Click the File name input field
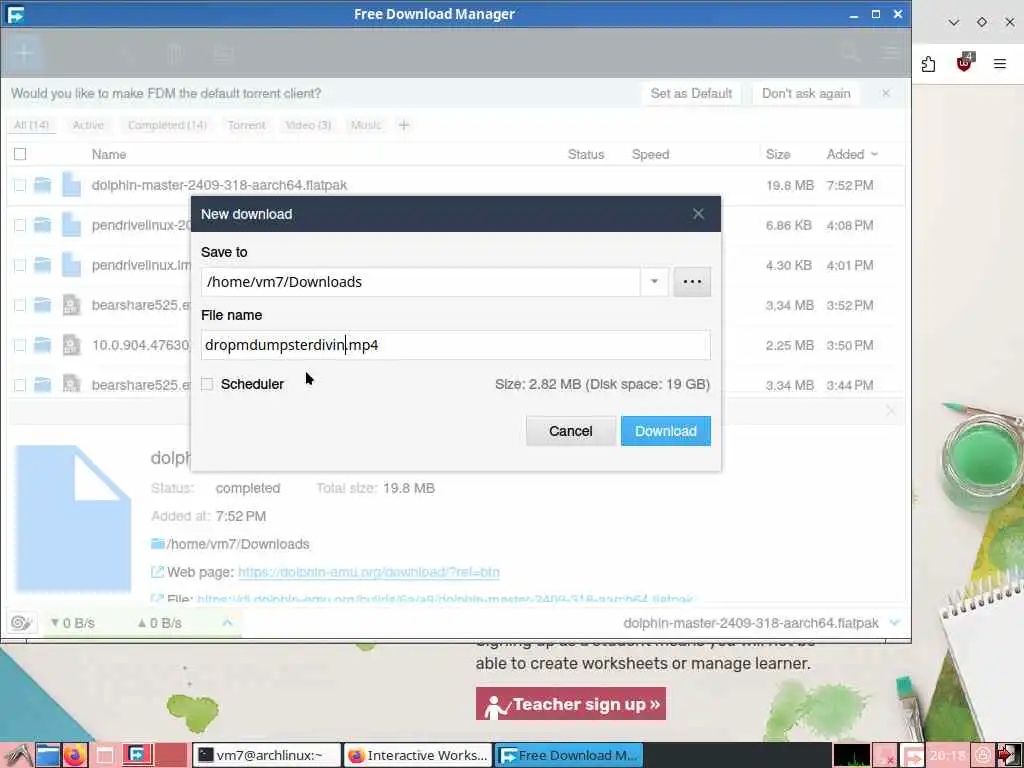The height and width of the screenshot is (768, 1024). click(x=455, y=345)
